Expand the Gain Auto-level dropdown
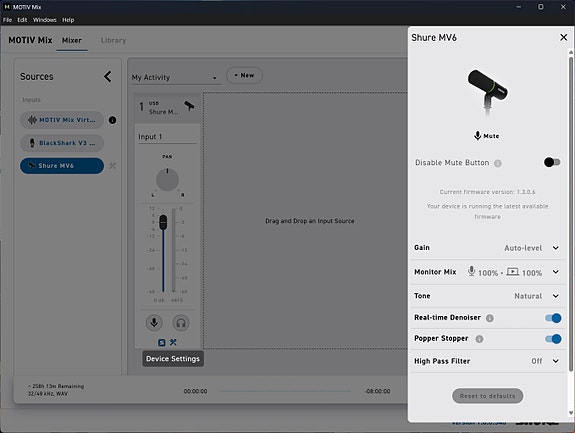The width and height of the screenshot is (575, 433). pos(556,248)
